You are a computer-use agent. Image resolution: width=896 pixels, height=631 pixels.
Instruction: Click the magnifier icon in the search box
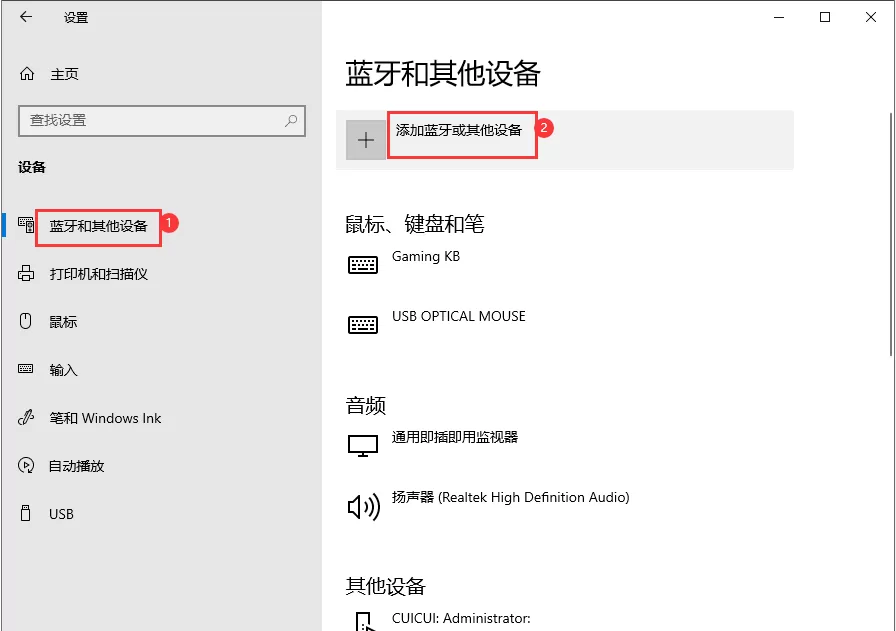(291, 120)
